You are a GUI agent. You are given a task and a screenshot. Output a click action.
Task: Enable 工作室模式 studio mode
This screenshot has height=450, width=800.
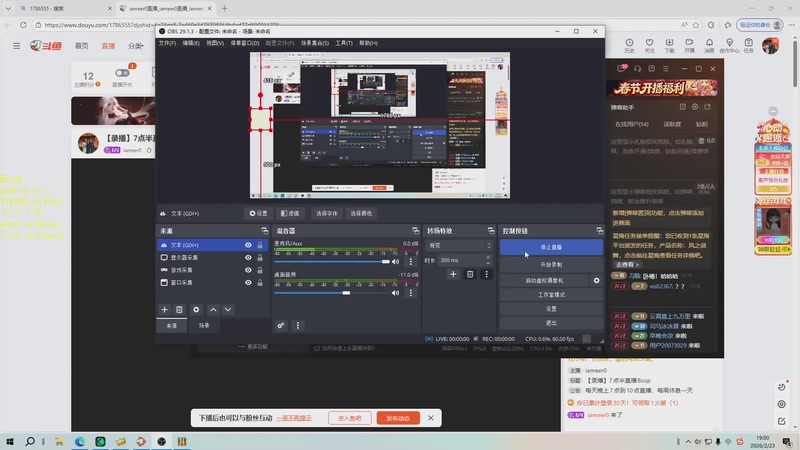pyautogui.click(x=551, y=295)
